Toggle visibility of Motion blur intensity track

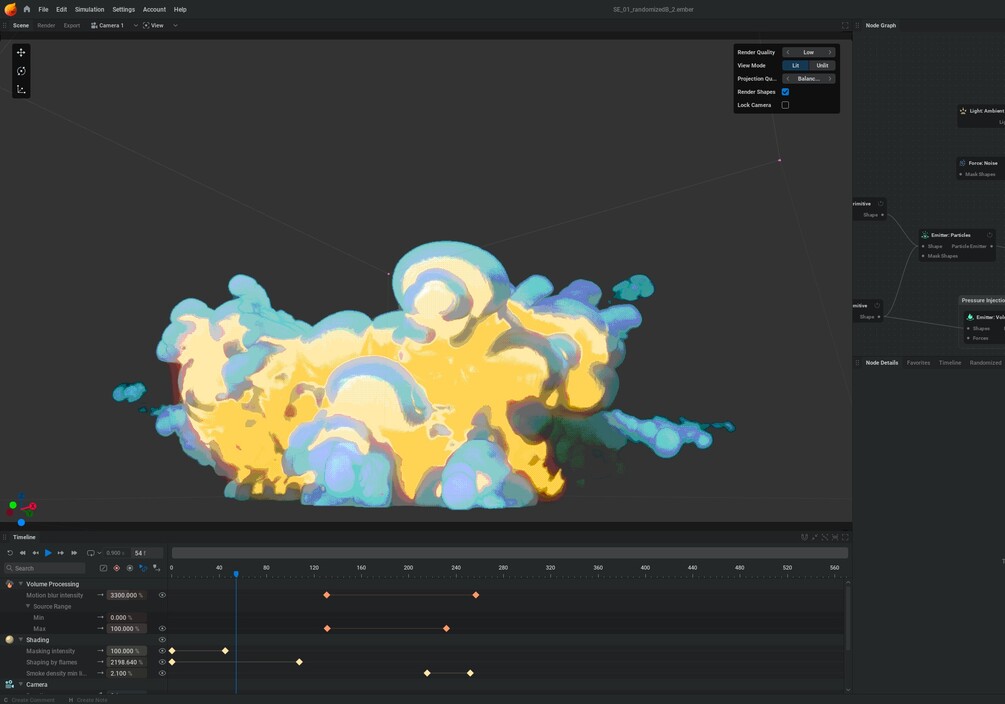tap(162, 595)
